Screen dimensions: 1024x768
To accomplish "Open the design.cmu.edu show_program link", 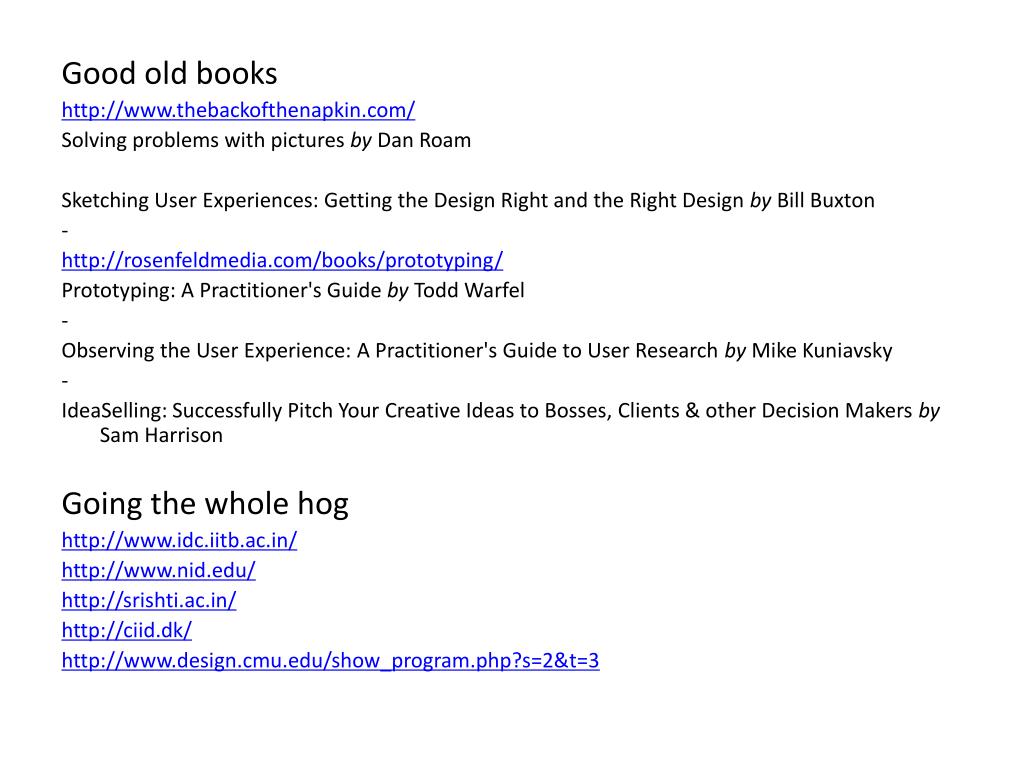I will 330,660.
